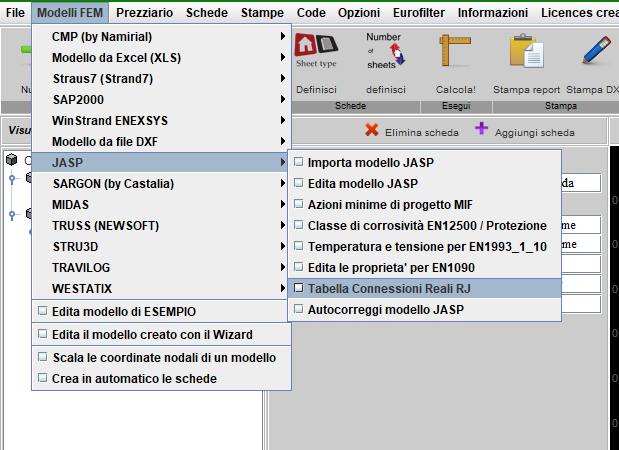
Task: Open Tabella Connessioni Reali RJ
Action: (x=424, y=288)
